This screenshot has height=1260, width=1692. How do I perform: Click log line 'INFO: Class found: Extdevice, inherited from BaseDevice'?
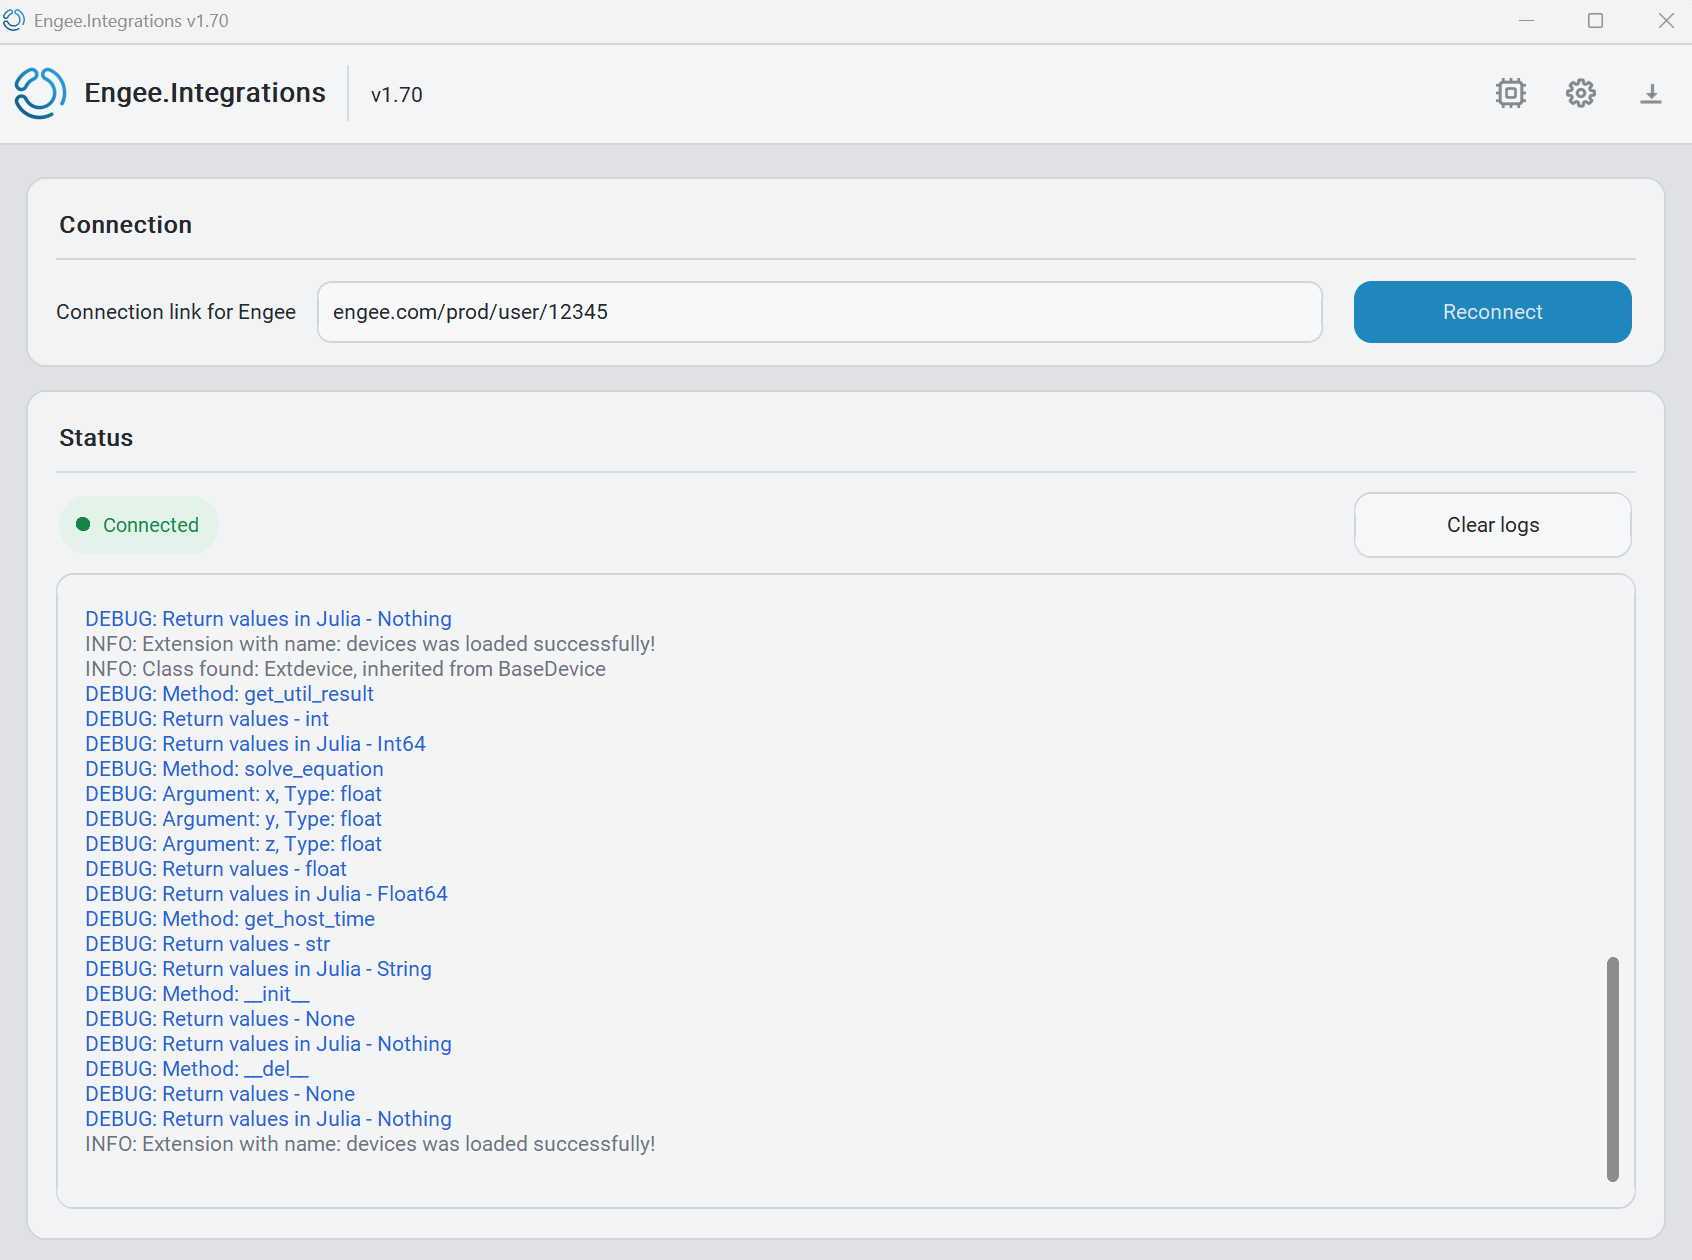coord(345,669)
